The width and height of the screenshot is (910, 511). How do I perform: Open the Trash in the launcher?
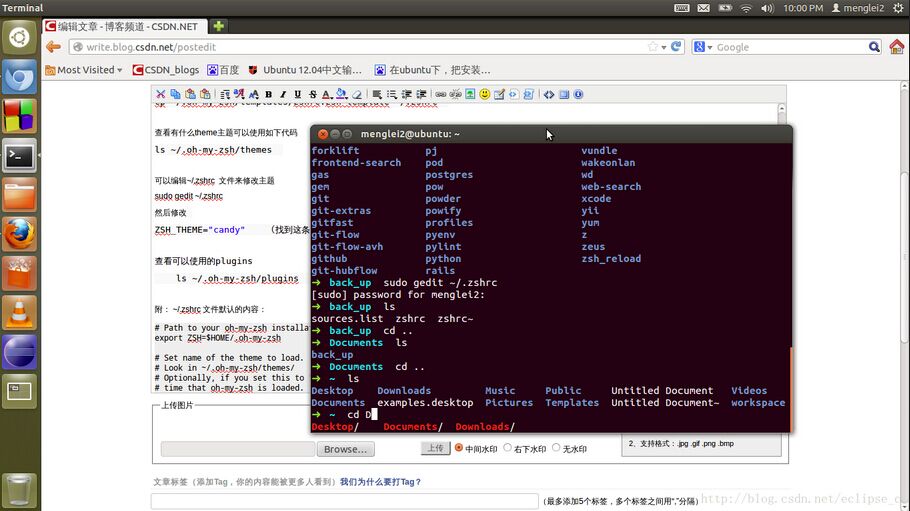20,491
